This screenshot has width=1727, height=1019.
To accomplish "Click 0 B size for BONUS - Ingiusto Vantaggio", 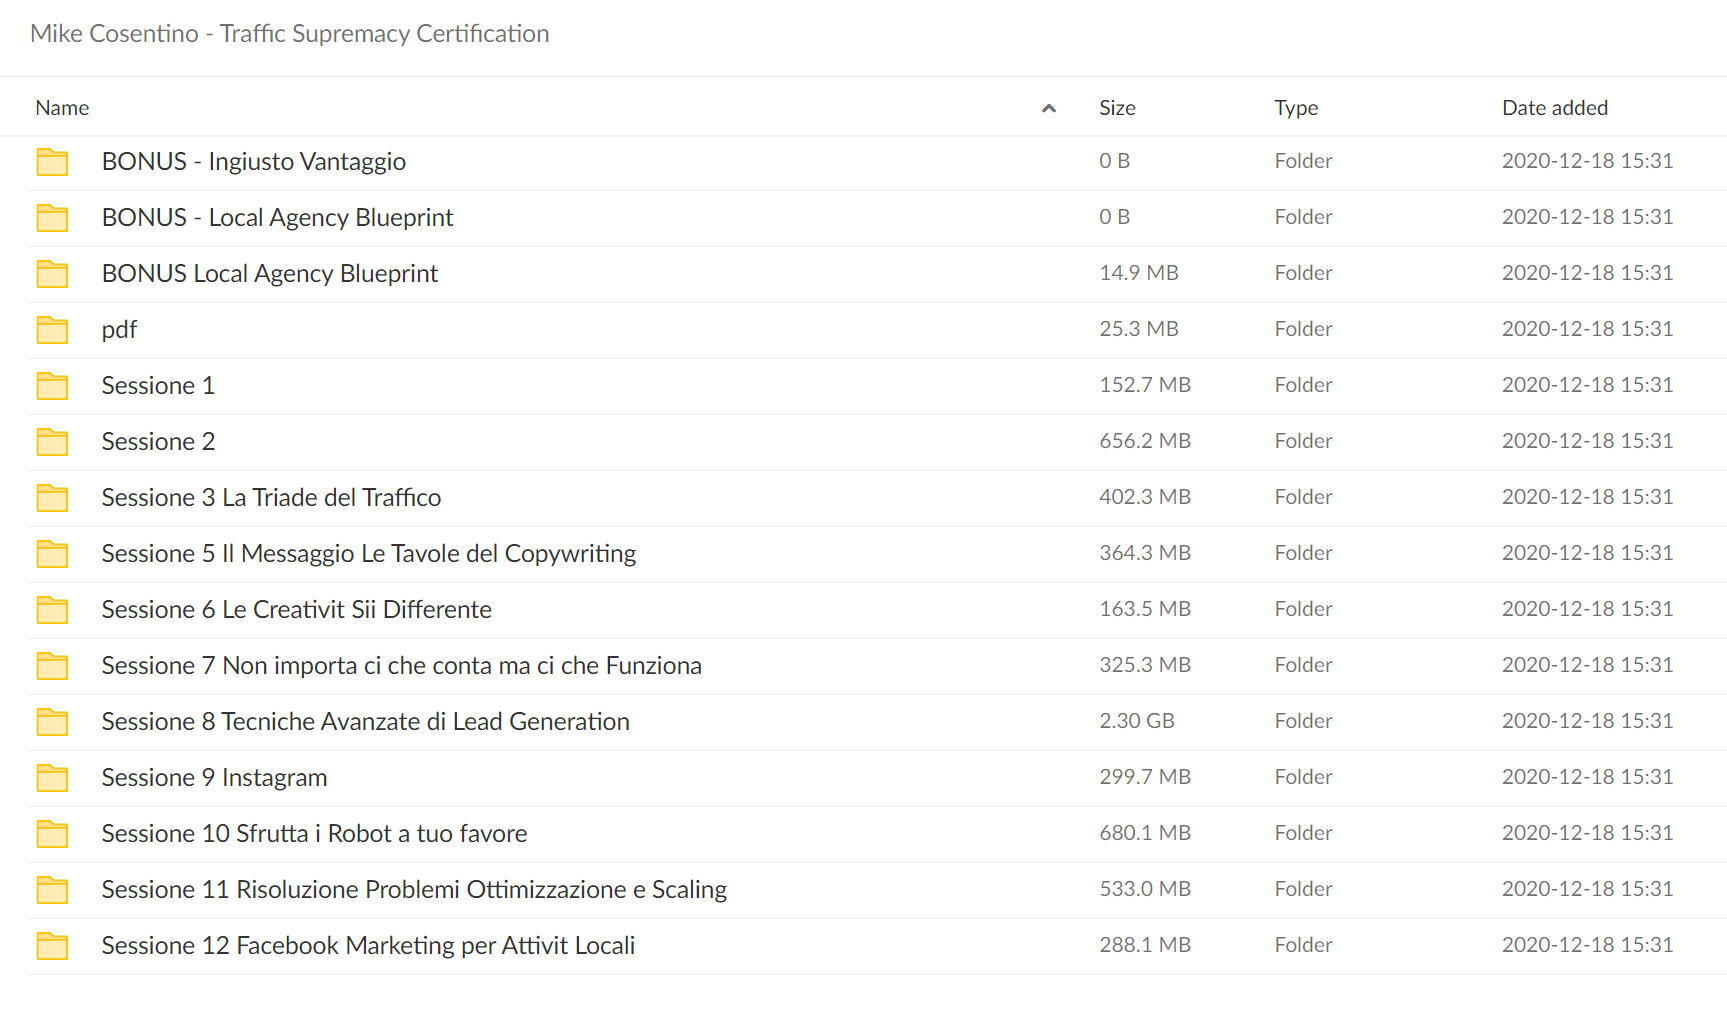I will pos(1114,161).
